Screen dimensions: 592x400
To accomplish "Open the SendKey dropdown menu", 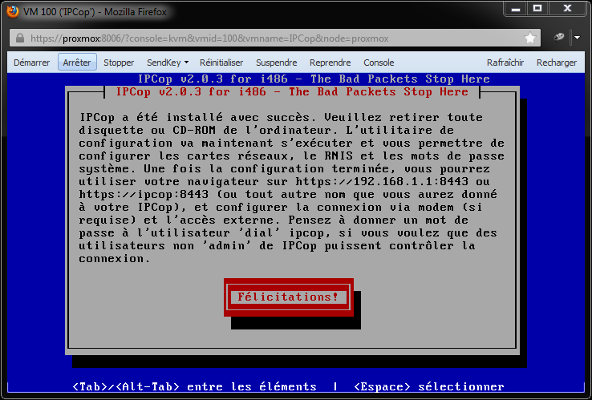I will pos(167,63).
